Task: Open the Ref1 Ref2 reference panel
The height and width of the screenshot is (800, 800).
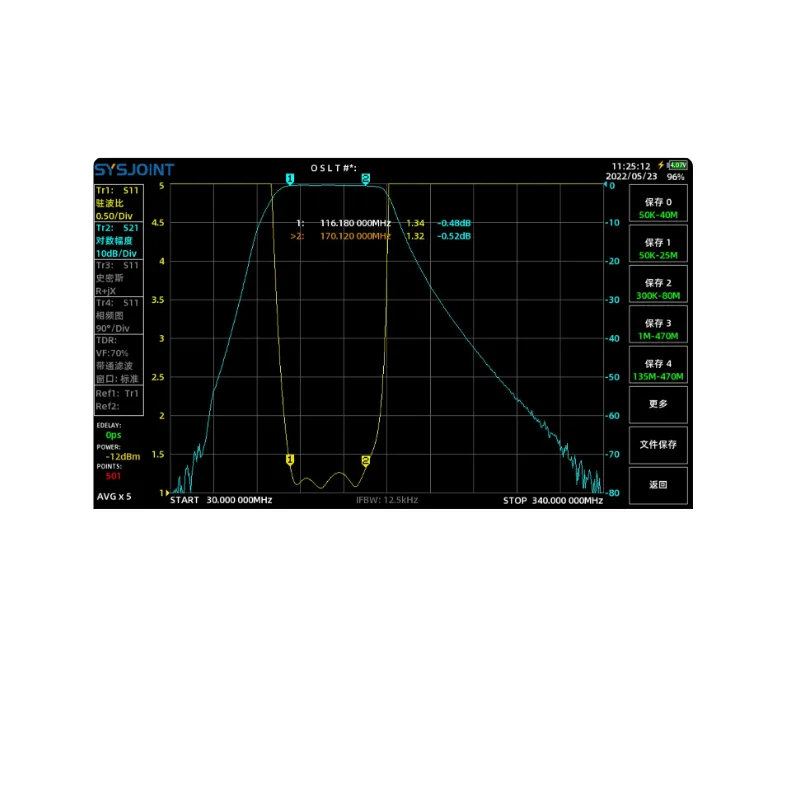Action: point(118,401)
